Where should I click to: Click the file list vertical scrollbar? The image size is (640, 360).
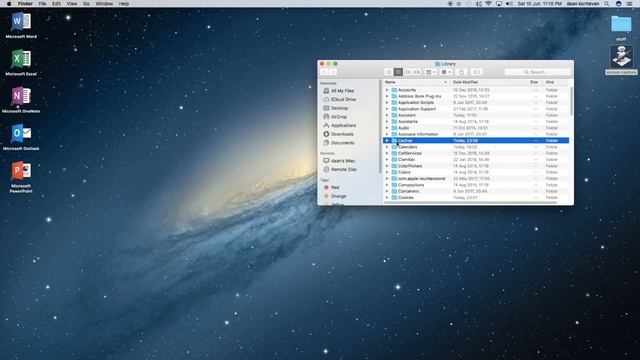coord(571,101)
